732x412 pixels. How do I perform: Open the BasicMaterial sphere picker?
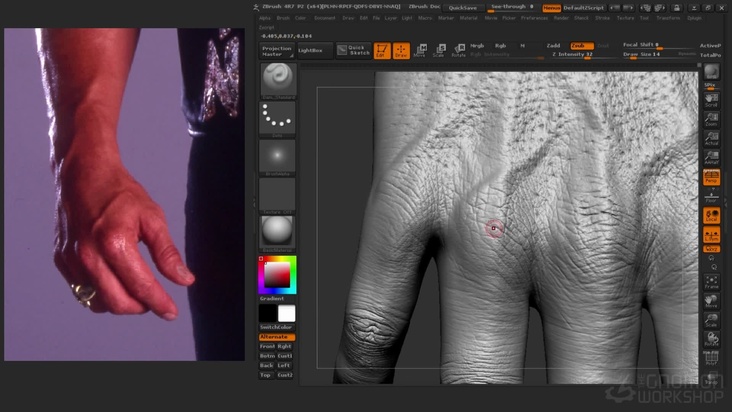277,234
